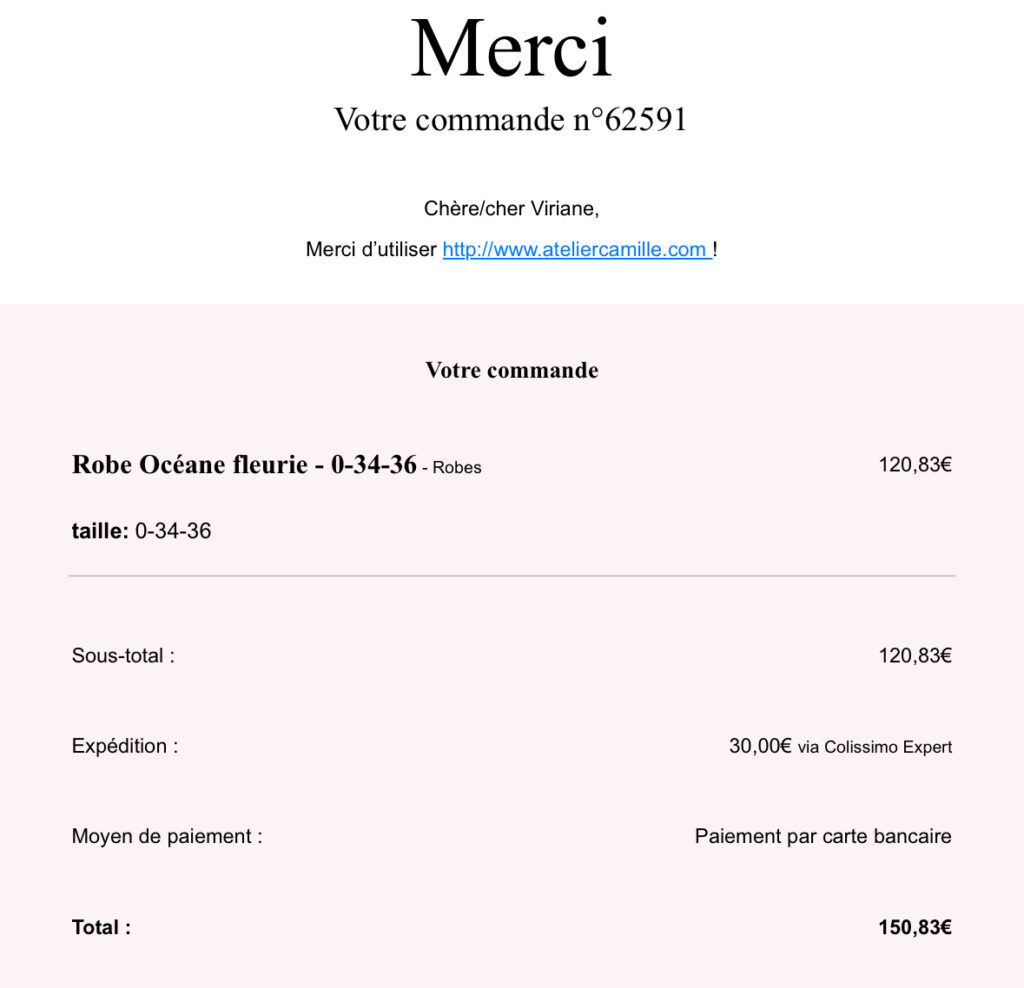1024x988 pixels.
Task: Click the Sous-total amount 120,83€
Action: (914, 656)
